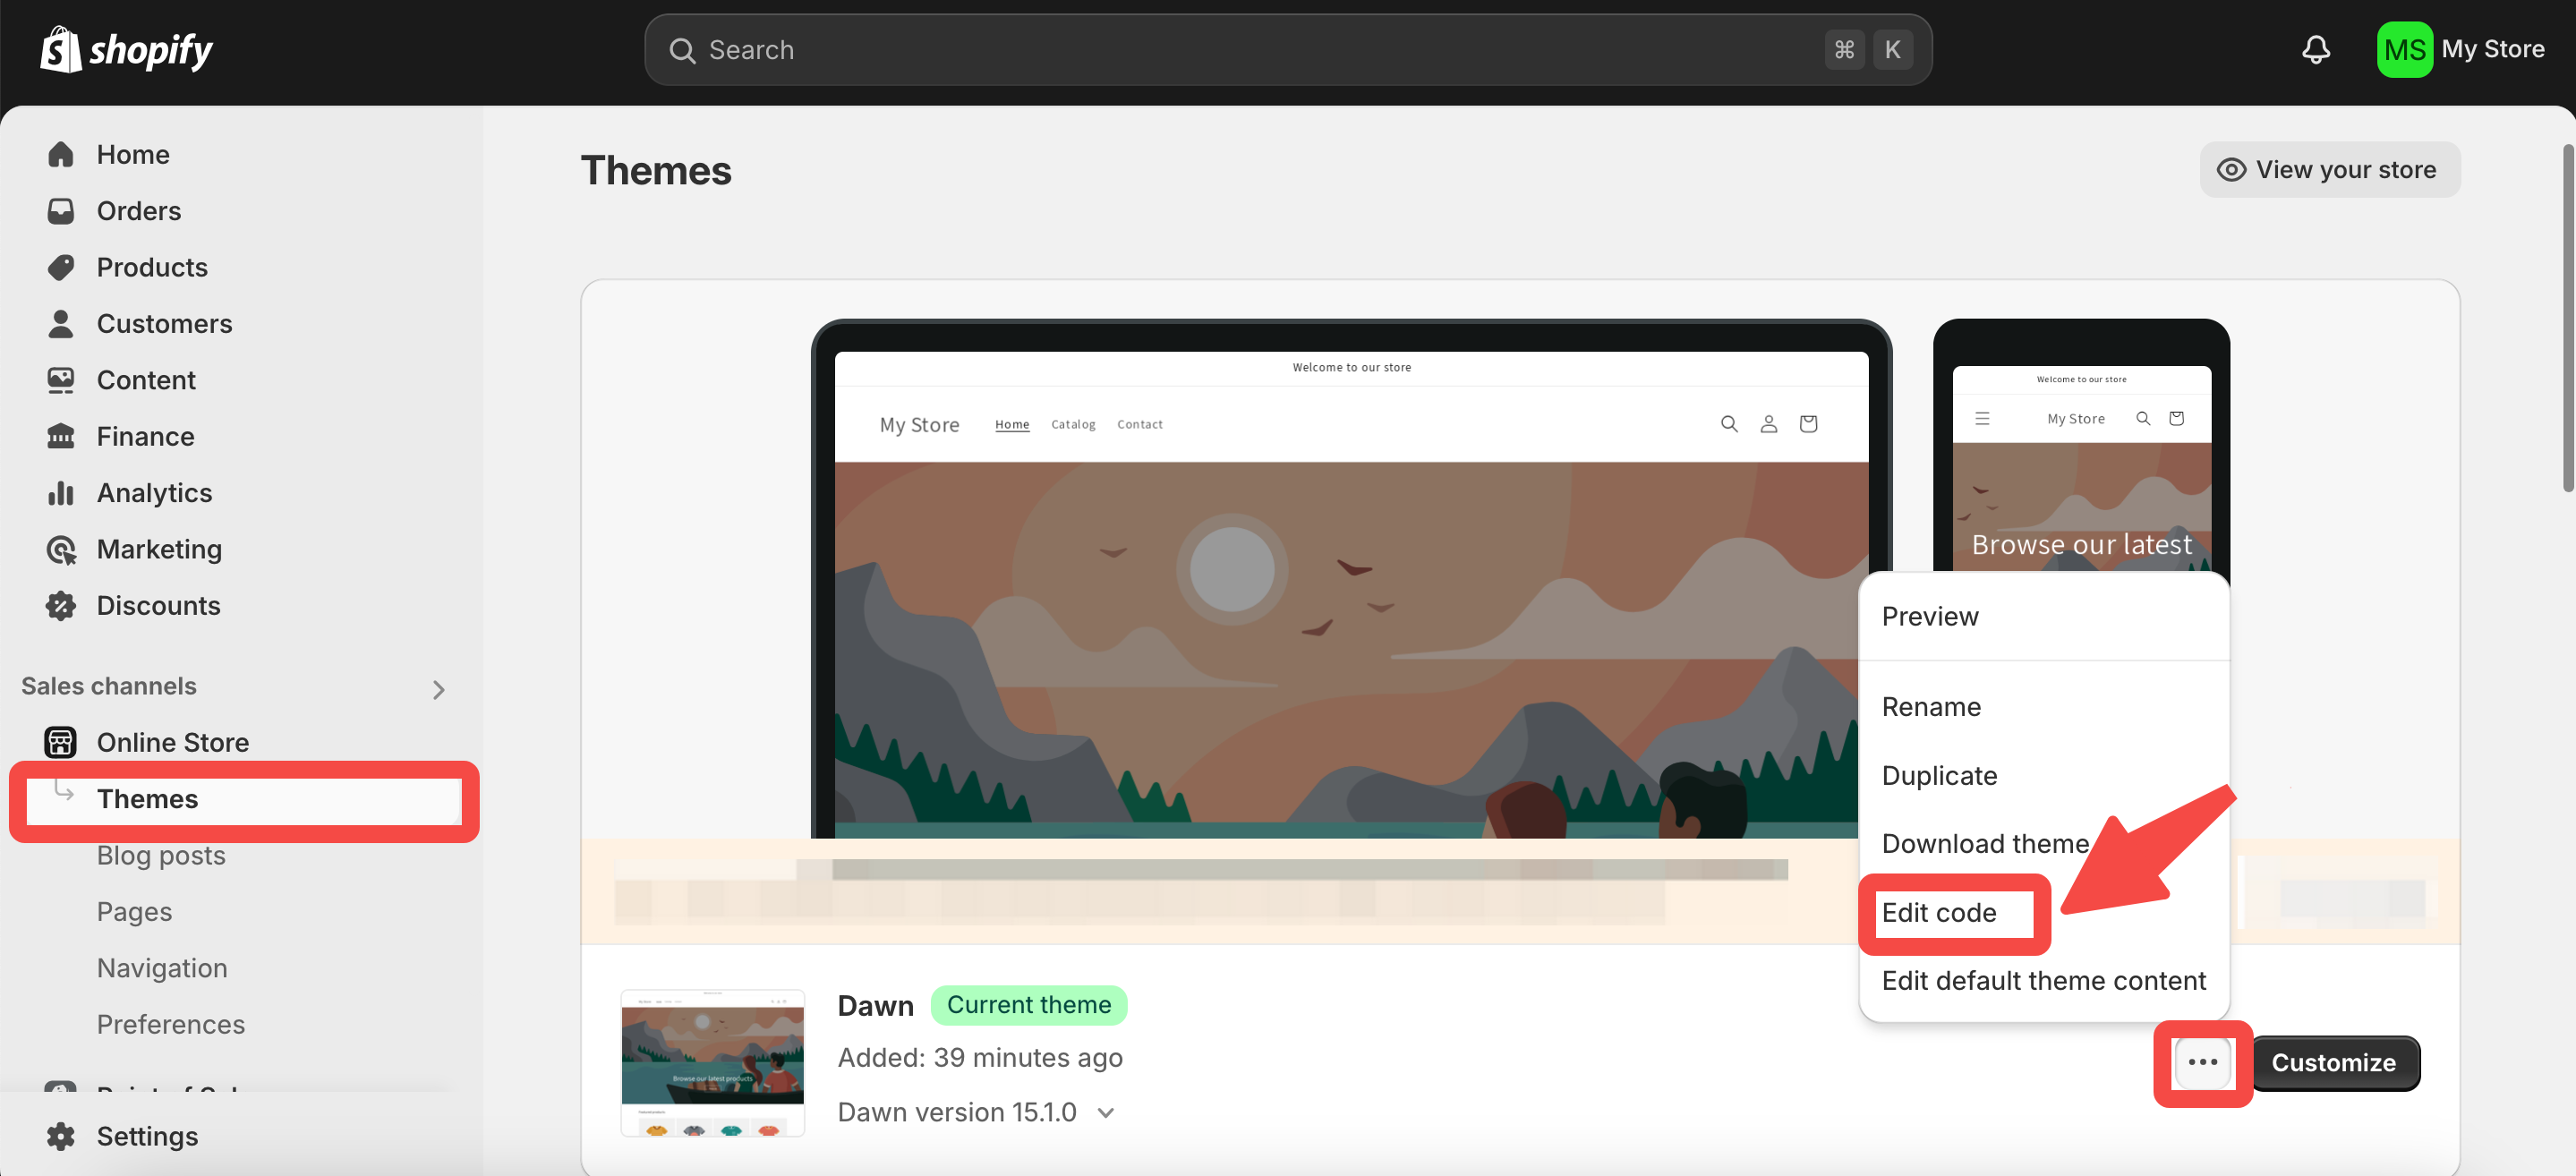Open Marketing target icon
Image resolution: width=2576 pixels, height=1176 pixels.
pyautogui.click(x=61, y=549)
